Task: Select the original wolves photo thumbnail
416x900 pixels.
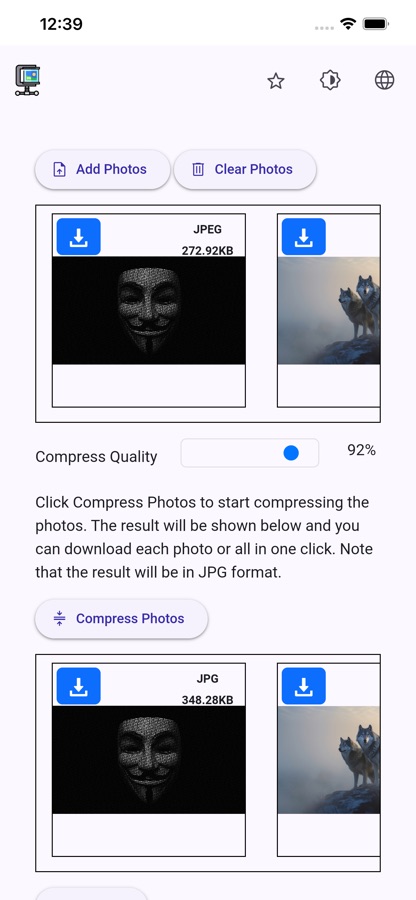Action: point(329,311)
